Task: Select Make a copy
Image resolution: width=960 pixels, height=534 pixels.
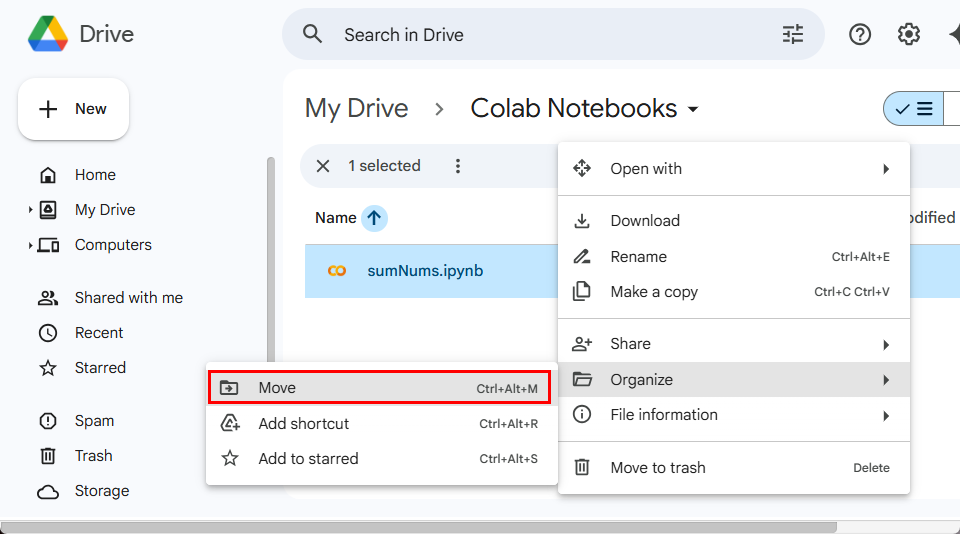Action: [x=734, y=292]
